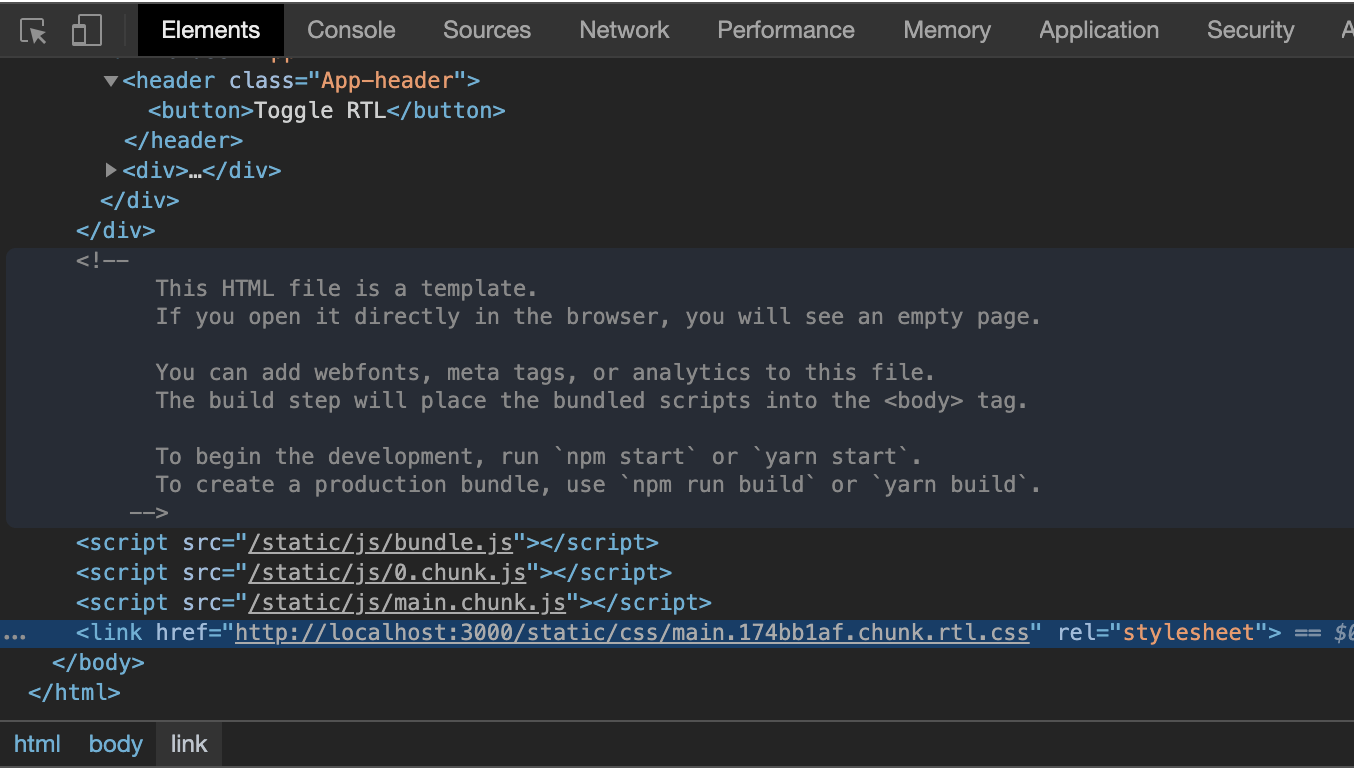Open the main.174bb1af.chunk.rtl.css stylesheet link
The height and width of the screenshot is (768, 1354).
click(633, 632)
